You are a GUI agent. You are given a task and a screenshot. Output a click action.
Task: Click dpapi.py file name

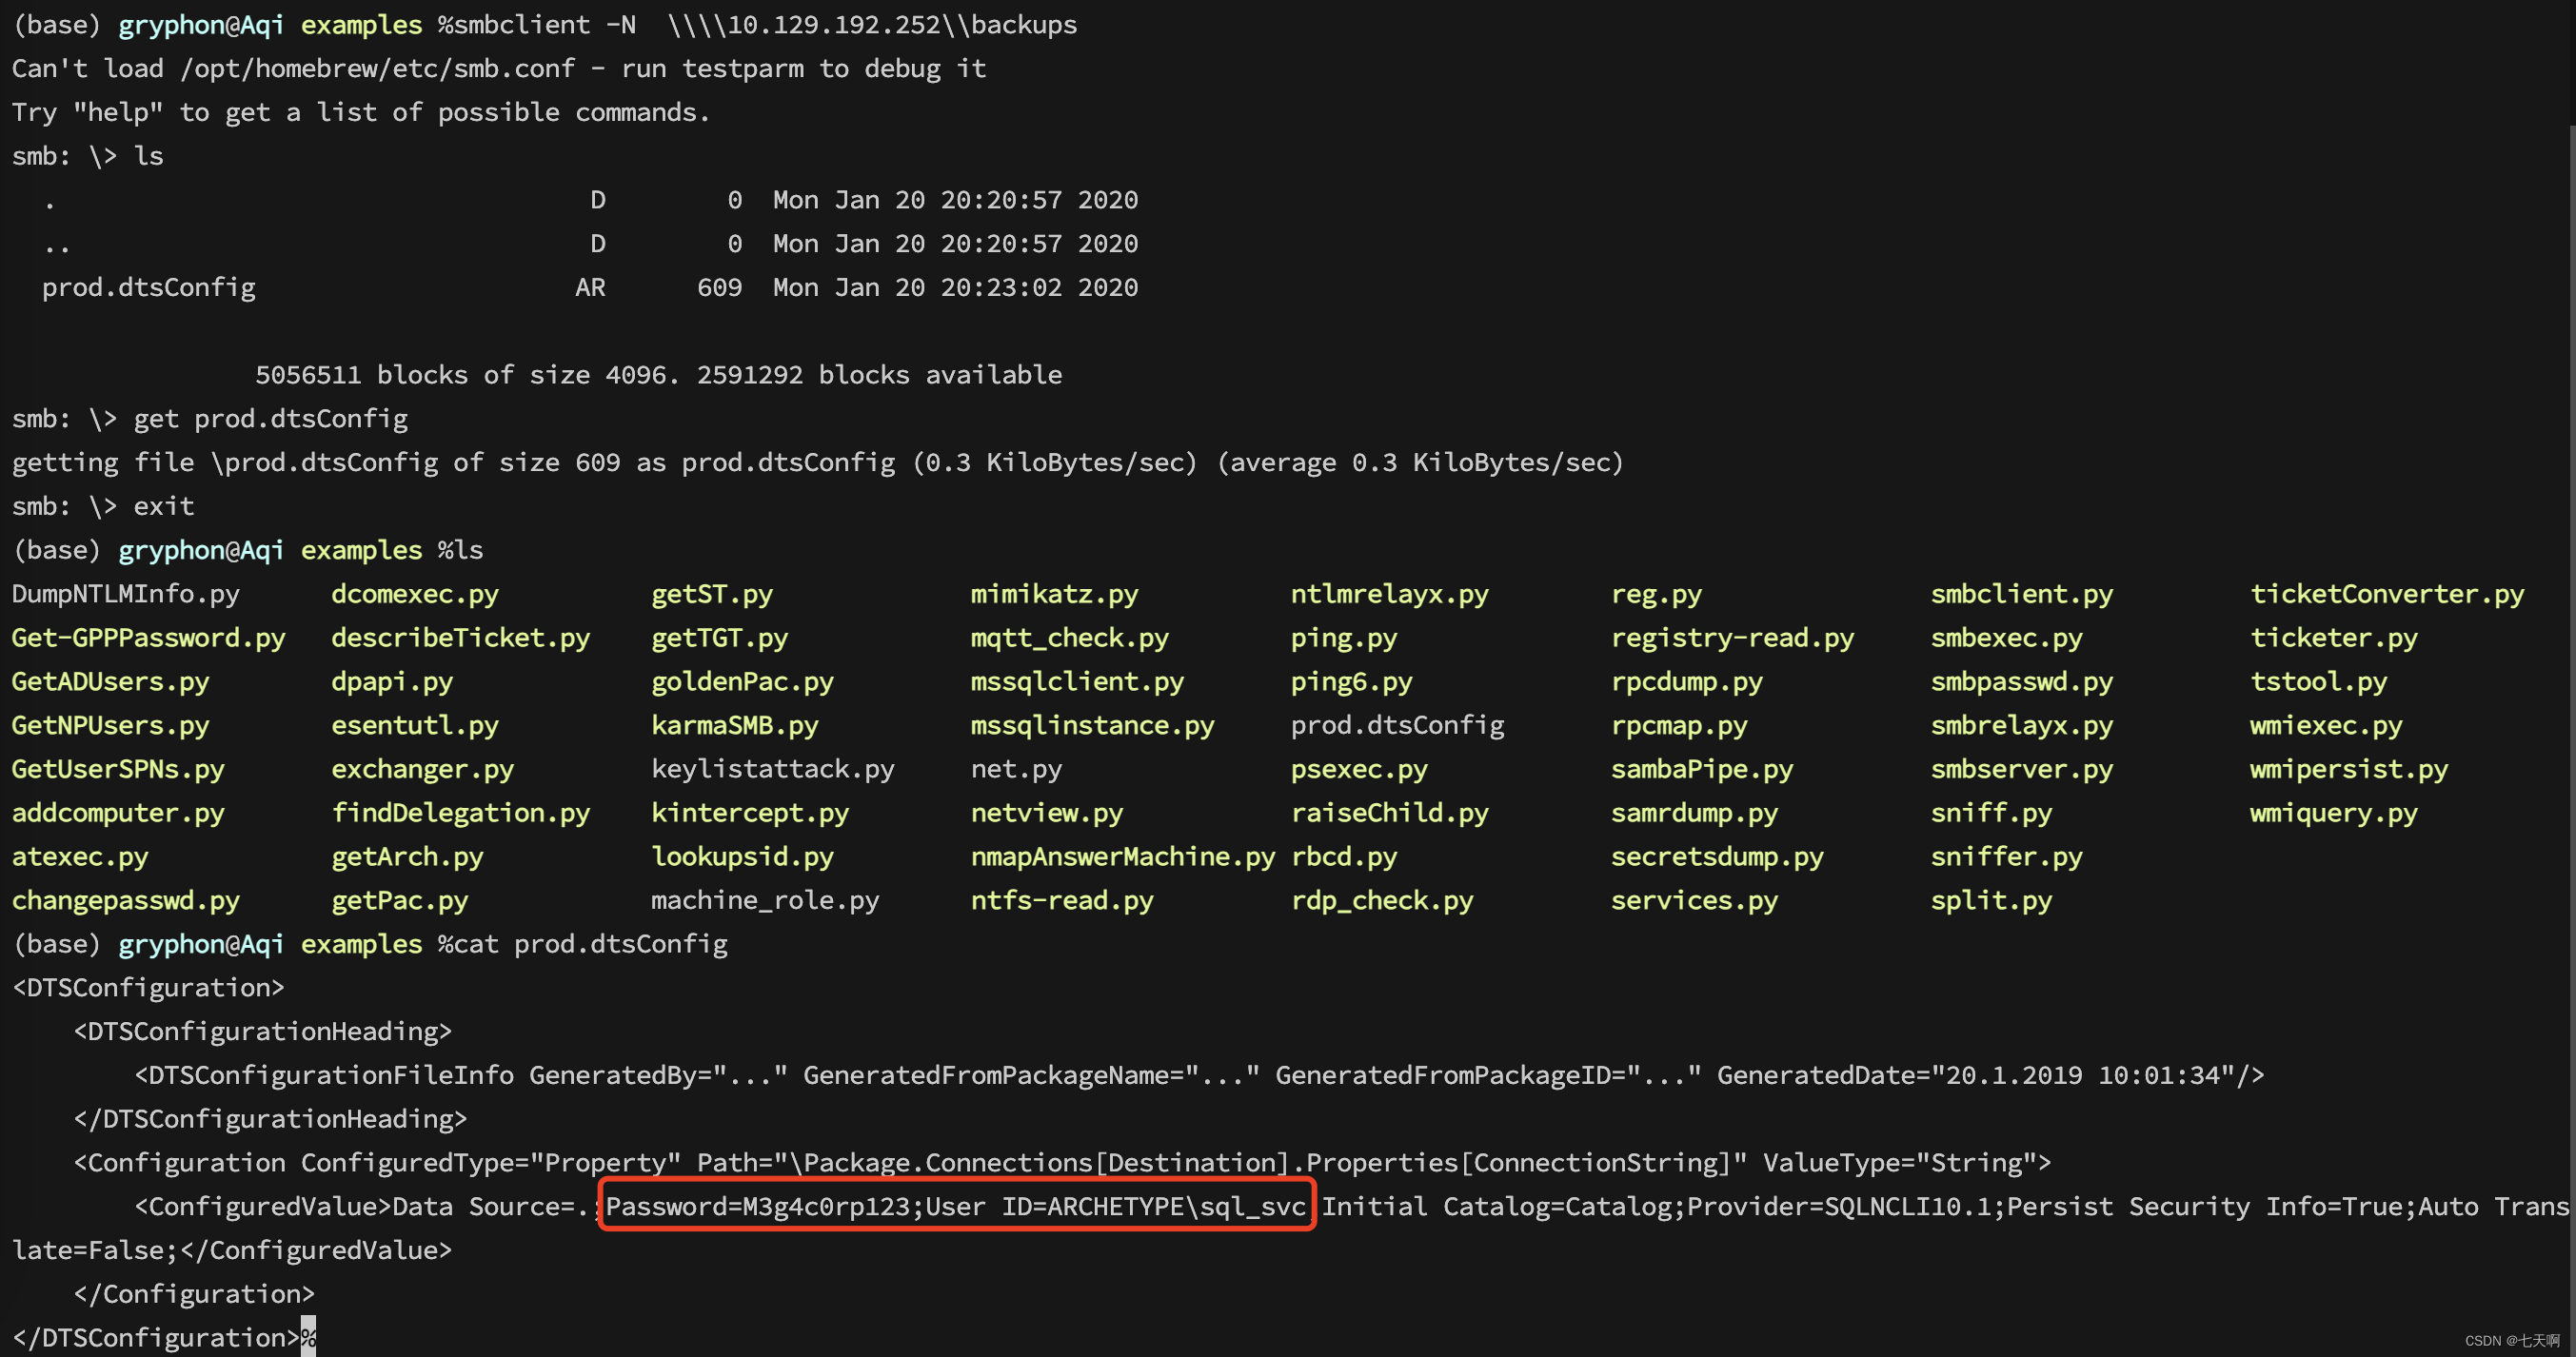(x=392, y=682)
